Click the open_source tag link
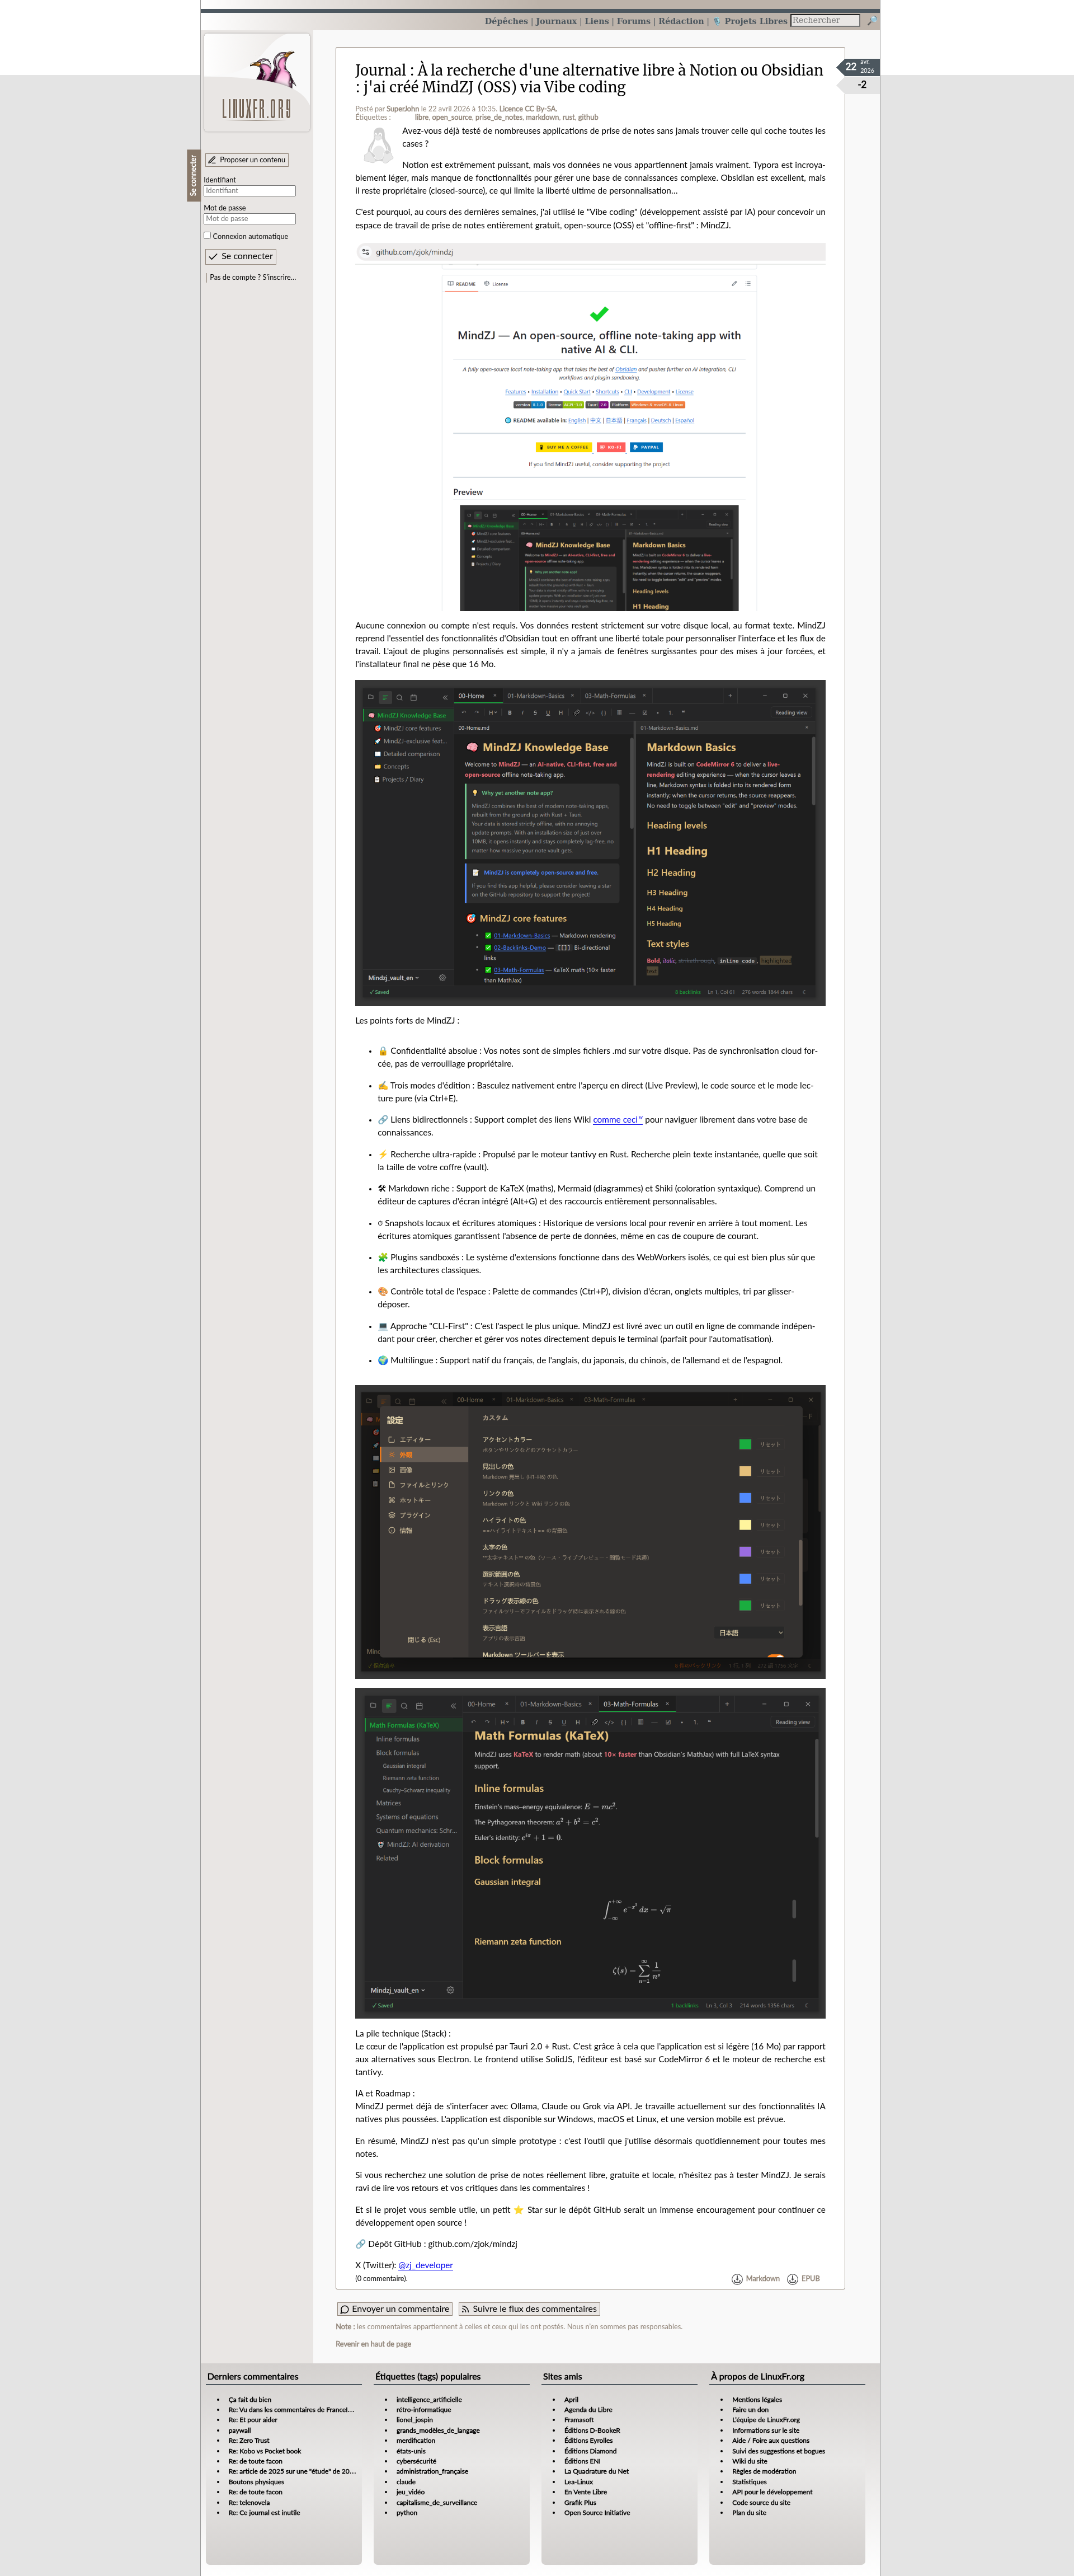This screenshot has width=1074, height=2576. 451,117
